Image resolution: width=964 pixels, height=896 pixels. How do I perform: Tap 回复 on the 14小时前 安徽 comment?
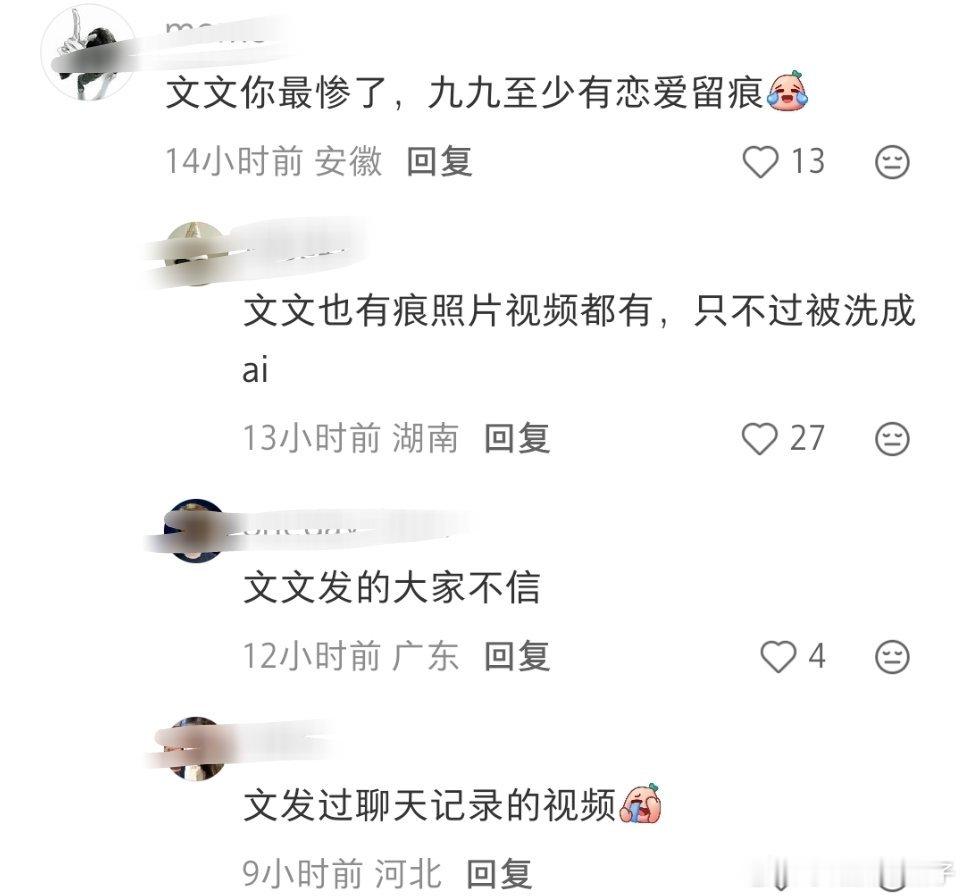[x=439, y=162]
